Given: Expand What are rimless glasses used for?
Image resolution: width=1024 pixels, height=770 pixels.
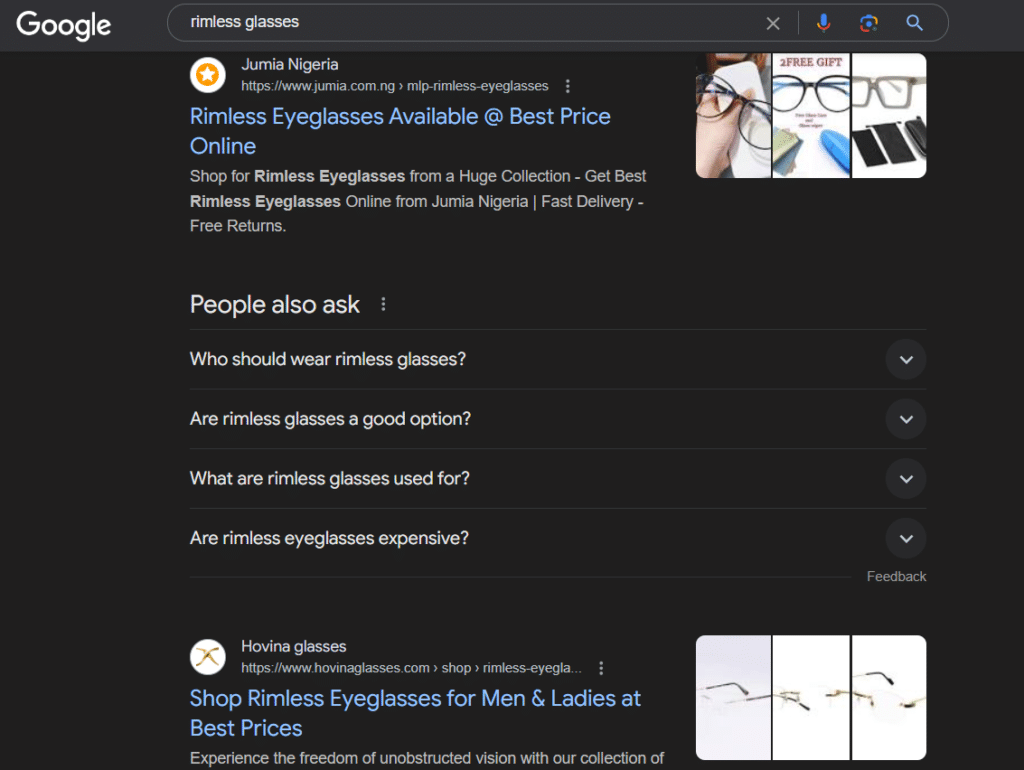Looking at the screenshot, I should pos(558,479).
